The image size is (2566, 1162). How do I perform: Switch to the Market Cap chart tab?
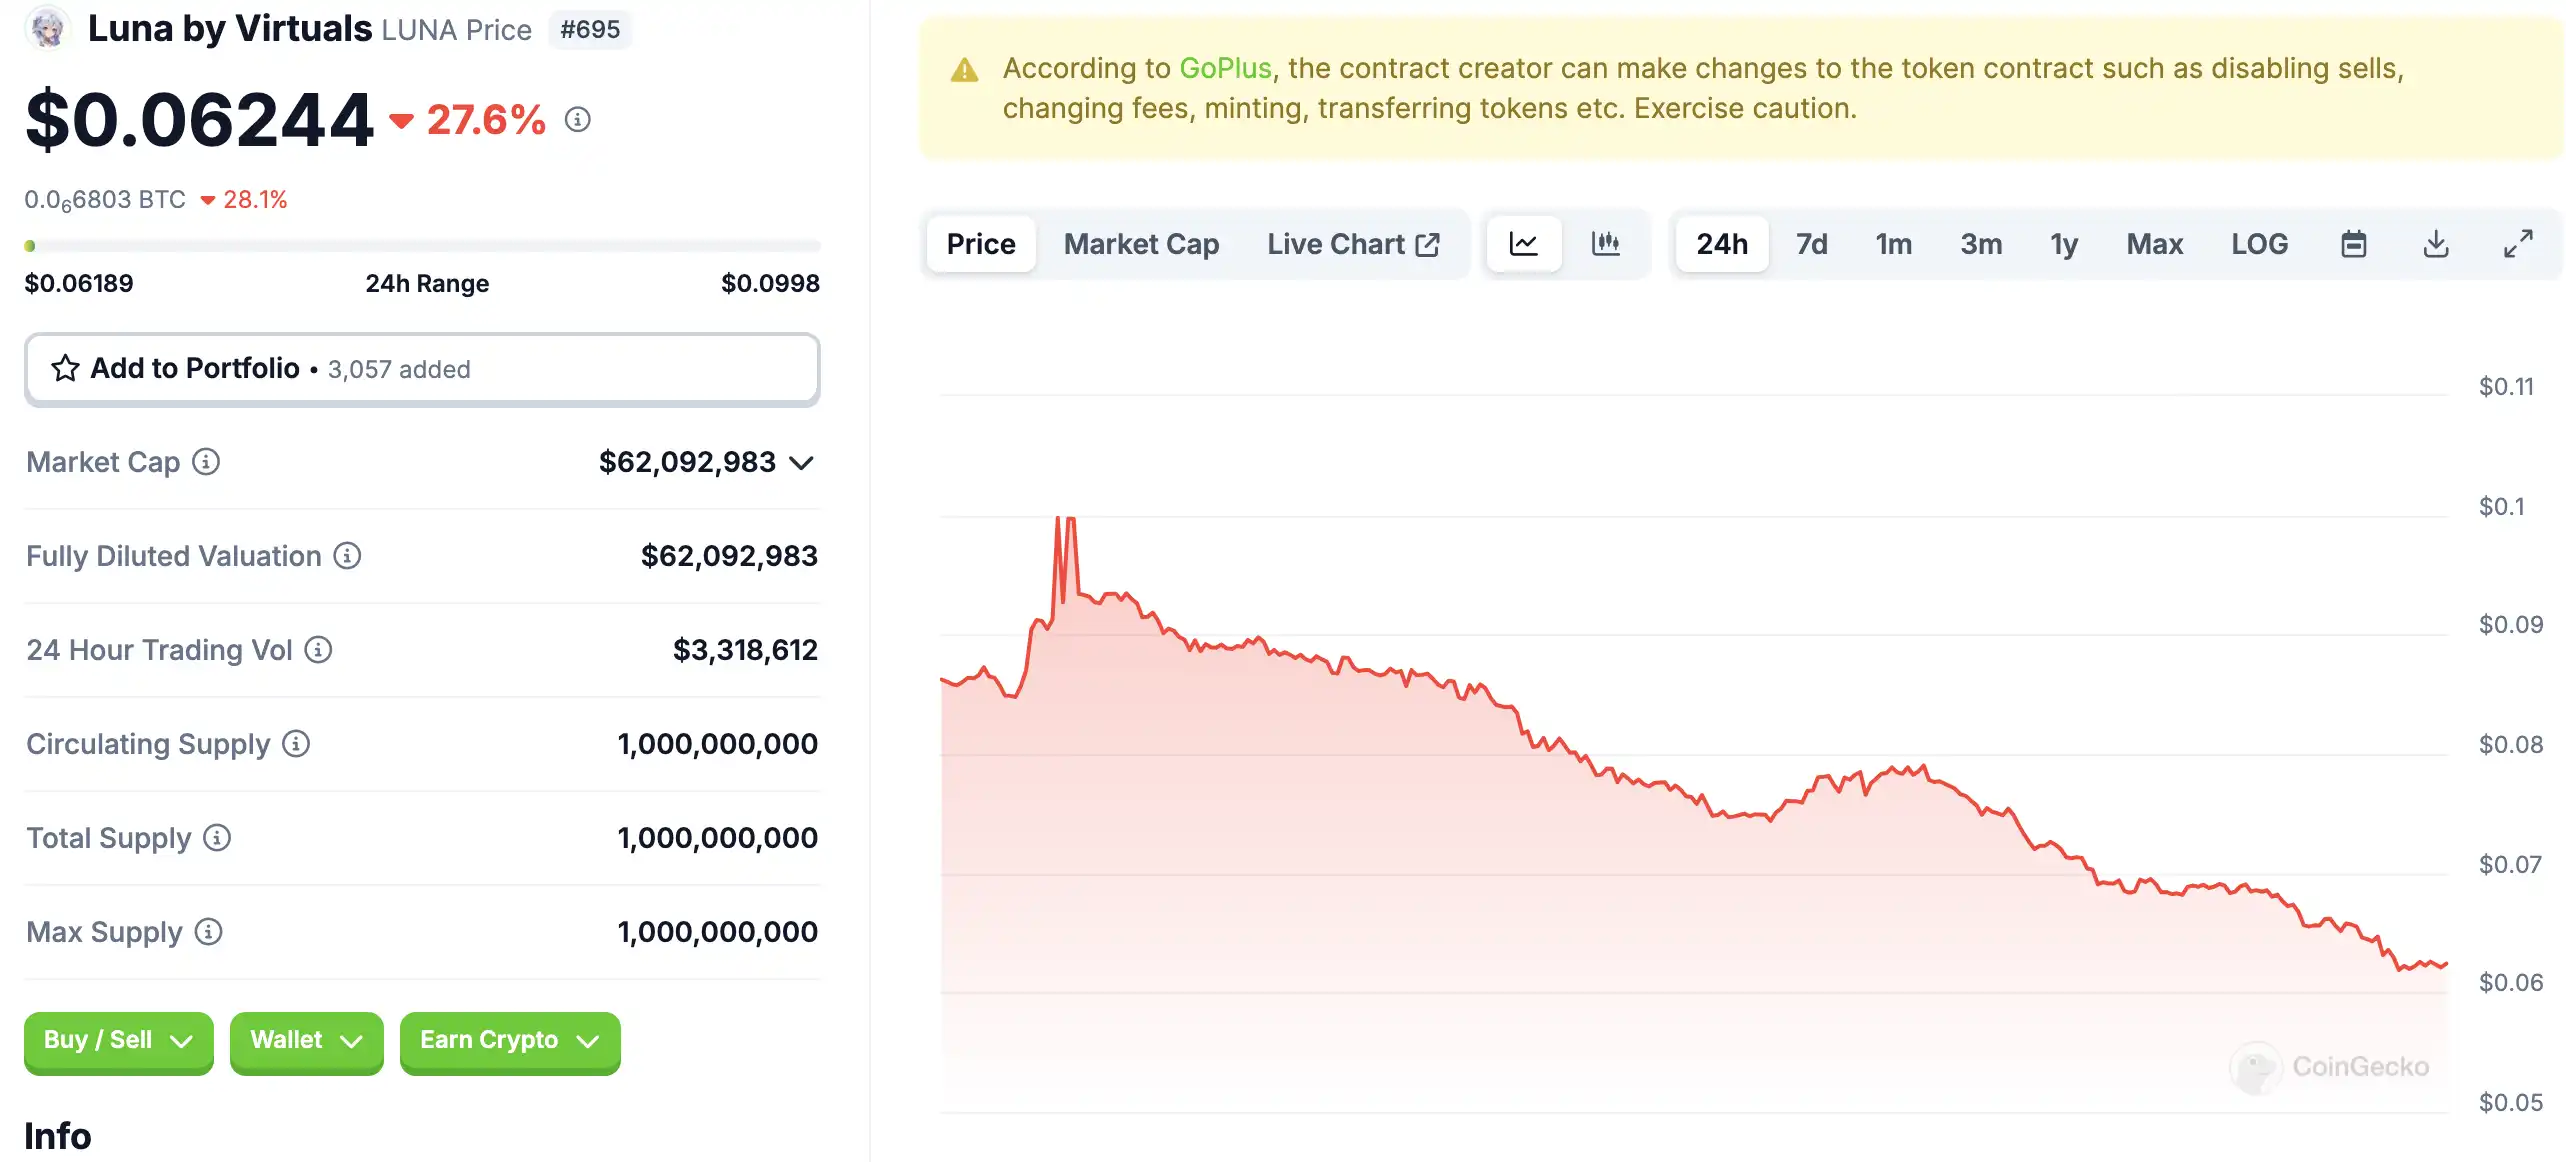coord(1141,244)
